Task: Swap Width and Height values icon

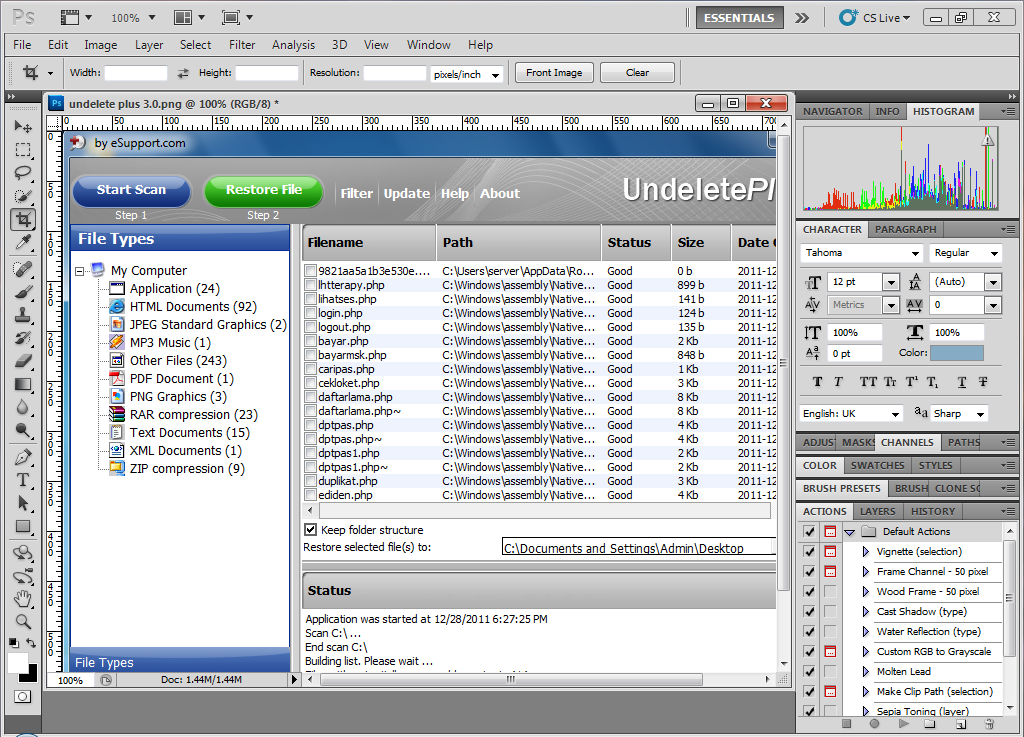Action: click(x=183, y=73)
